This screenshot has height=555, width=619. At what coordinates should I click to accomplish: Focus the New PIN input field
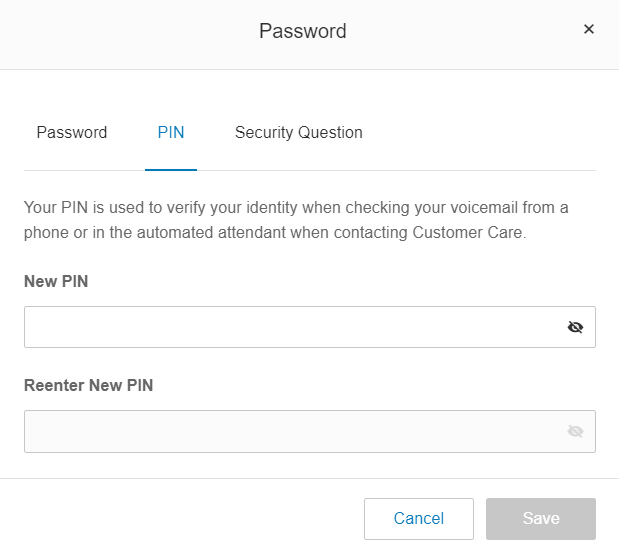310,327
